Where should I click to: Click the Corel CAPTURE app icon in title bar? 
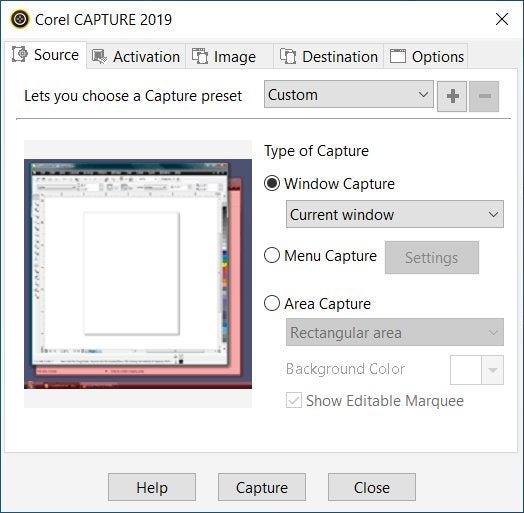point(20,19)
